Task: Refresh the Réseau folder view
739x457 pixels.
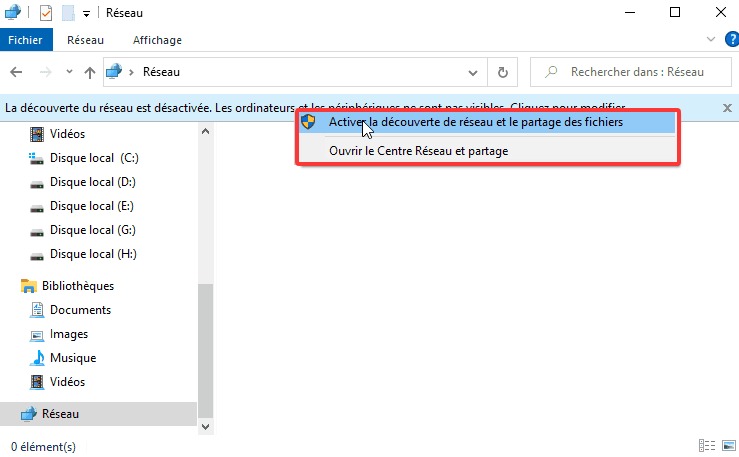Action: (x=502, y=72)
